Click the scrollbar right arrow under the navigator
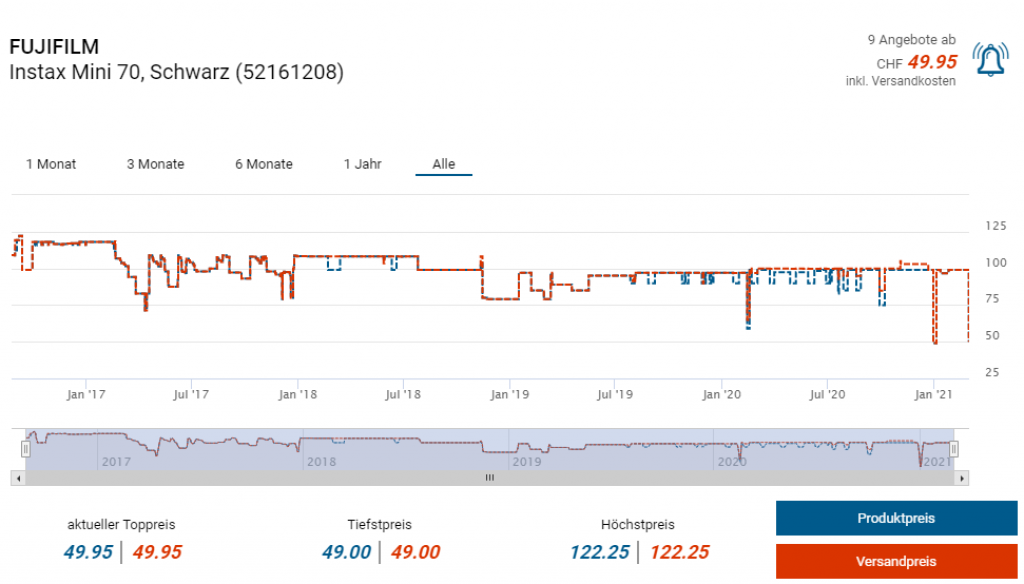The image size is (1024, 584). (x=962, y=479)
